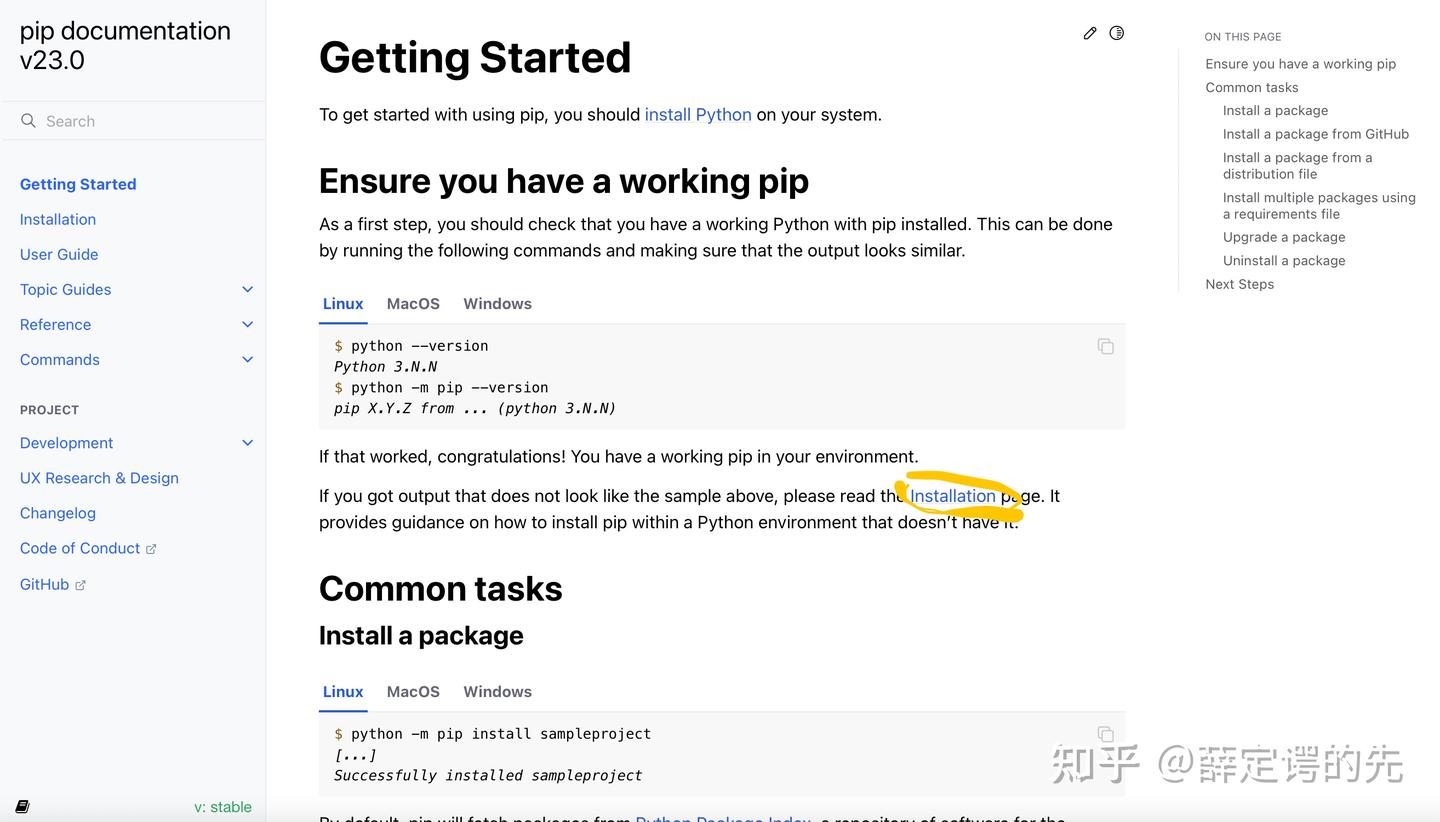The width and height of the screenshot is (1440, 822).
Task: Copy the pip install sampleproject snippet
Action: click(1105, 734)
